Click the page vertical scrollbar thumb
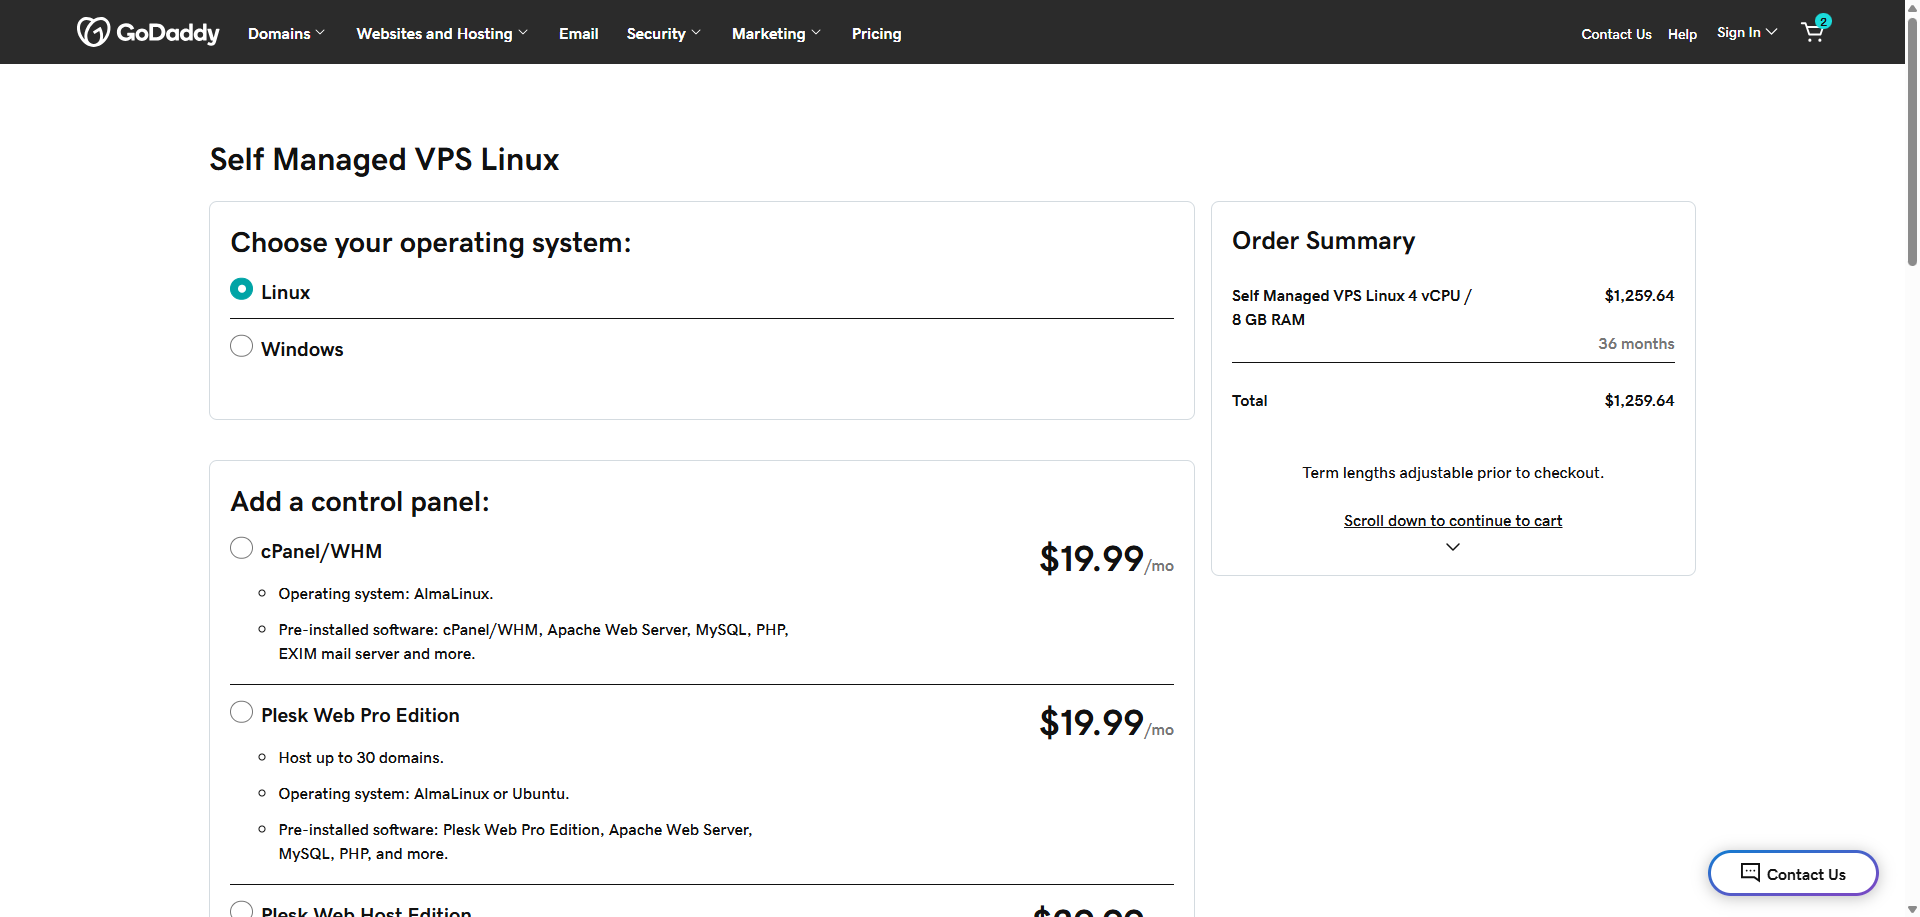 click(1912, 140)
